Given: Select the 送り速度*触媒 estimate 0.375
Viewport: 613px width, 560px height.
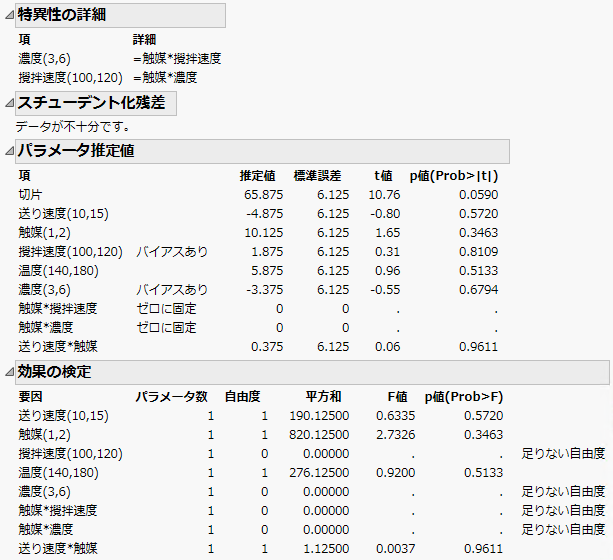Looking at the screenshot, I should click(x=267, y=346).
